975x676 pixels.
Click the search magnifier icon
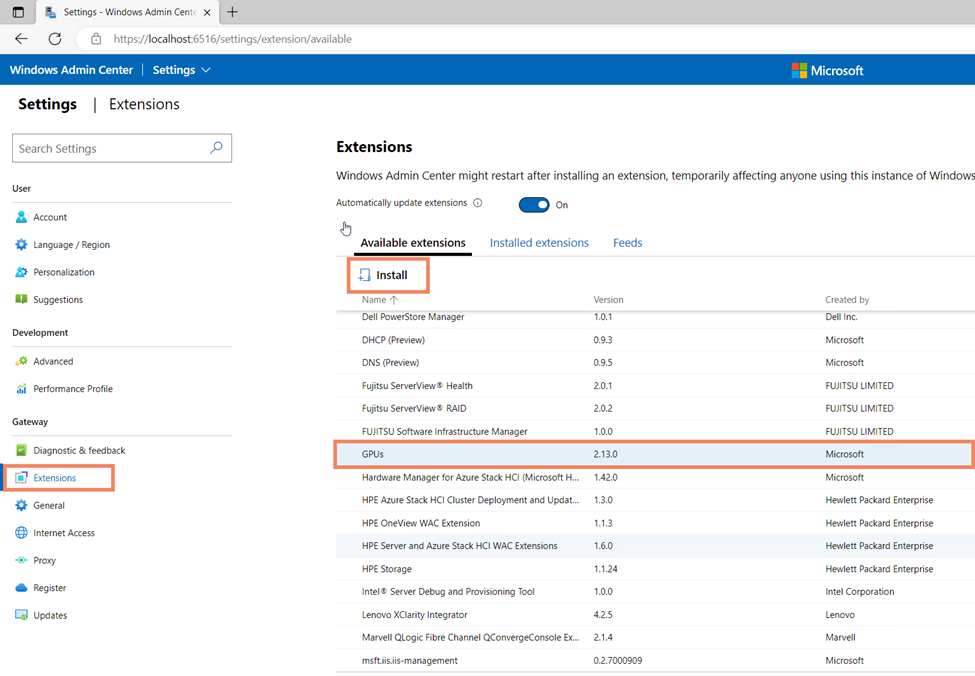click(216, 148)
